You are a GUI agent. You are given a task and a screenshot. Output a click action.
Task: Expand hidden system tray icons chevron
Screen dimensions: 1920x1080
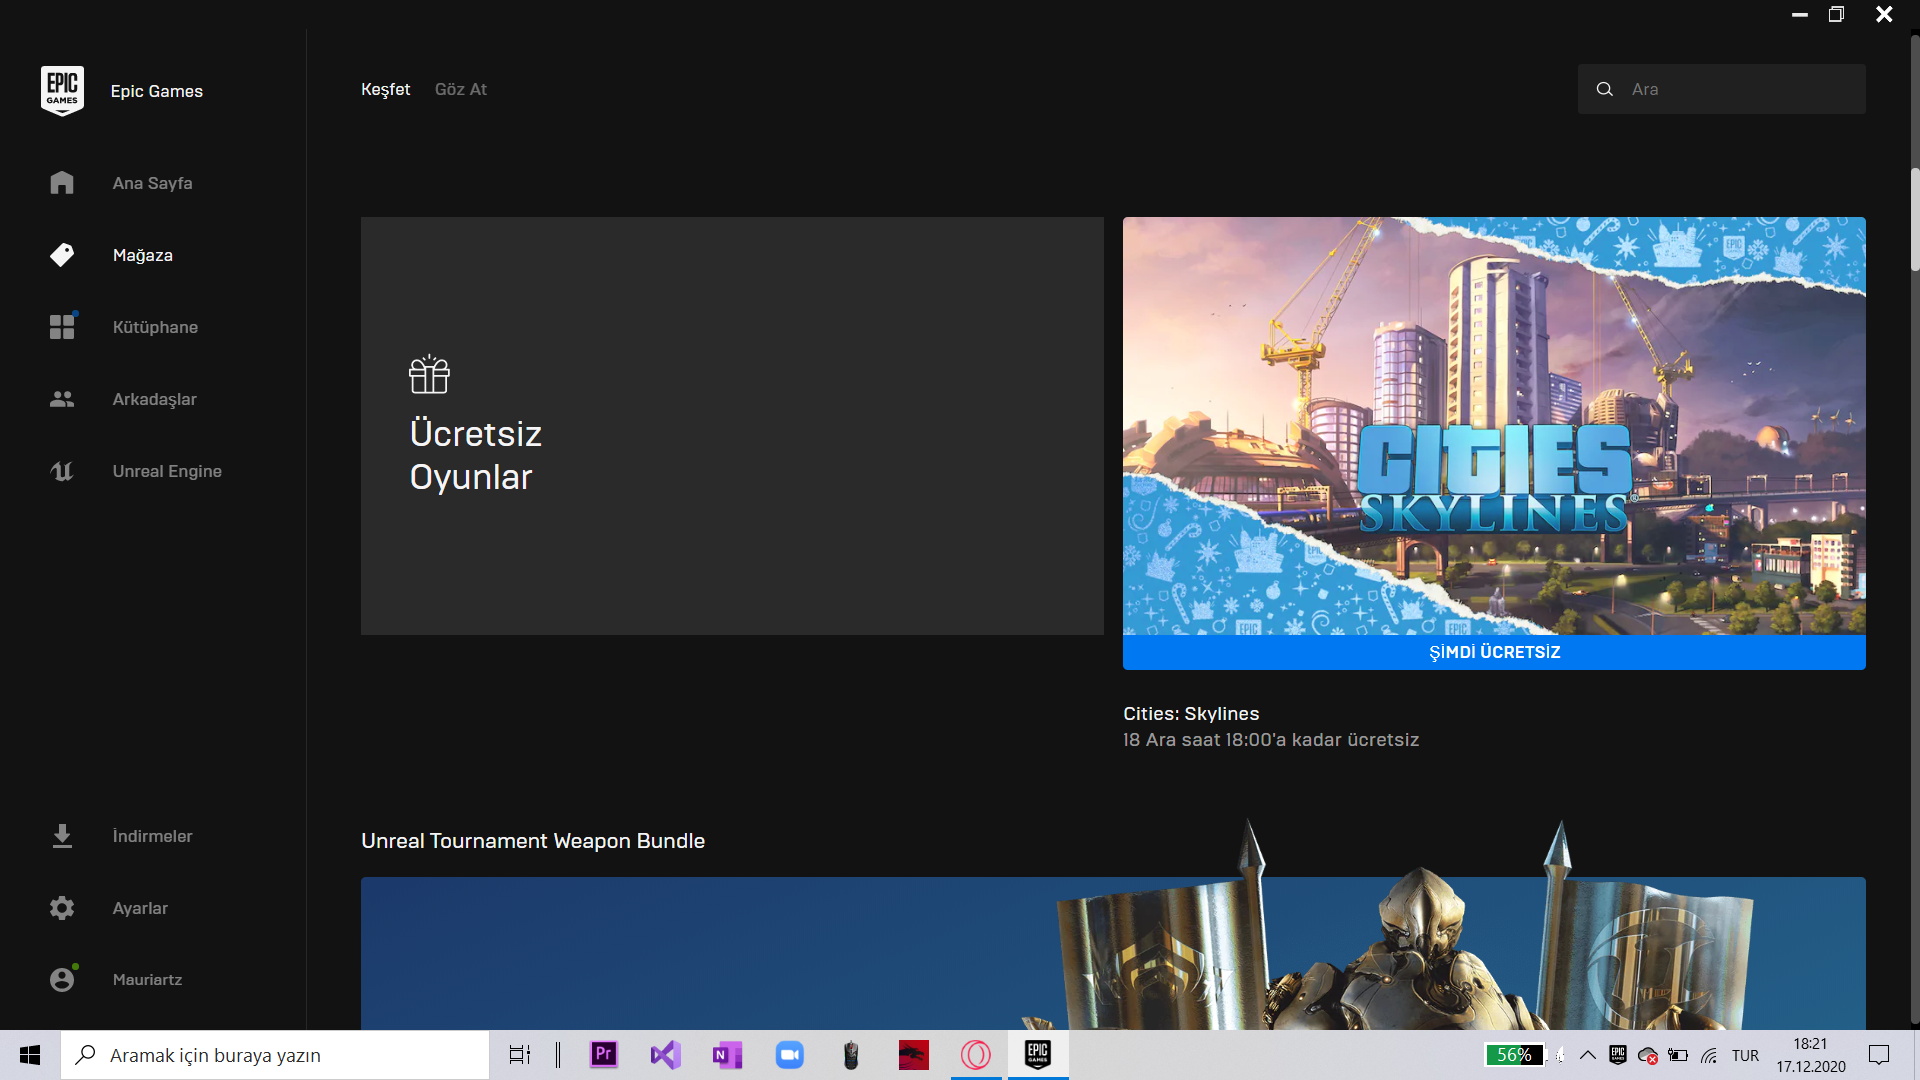click(x=1587, y=1055)
